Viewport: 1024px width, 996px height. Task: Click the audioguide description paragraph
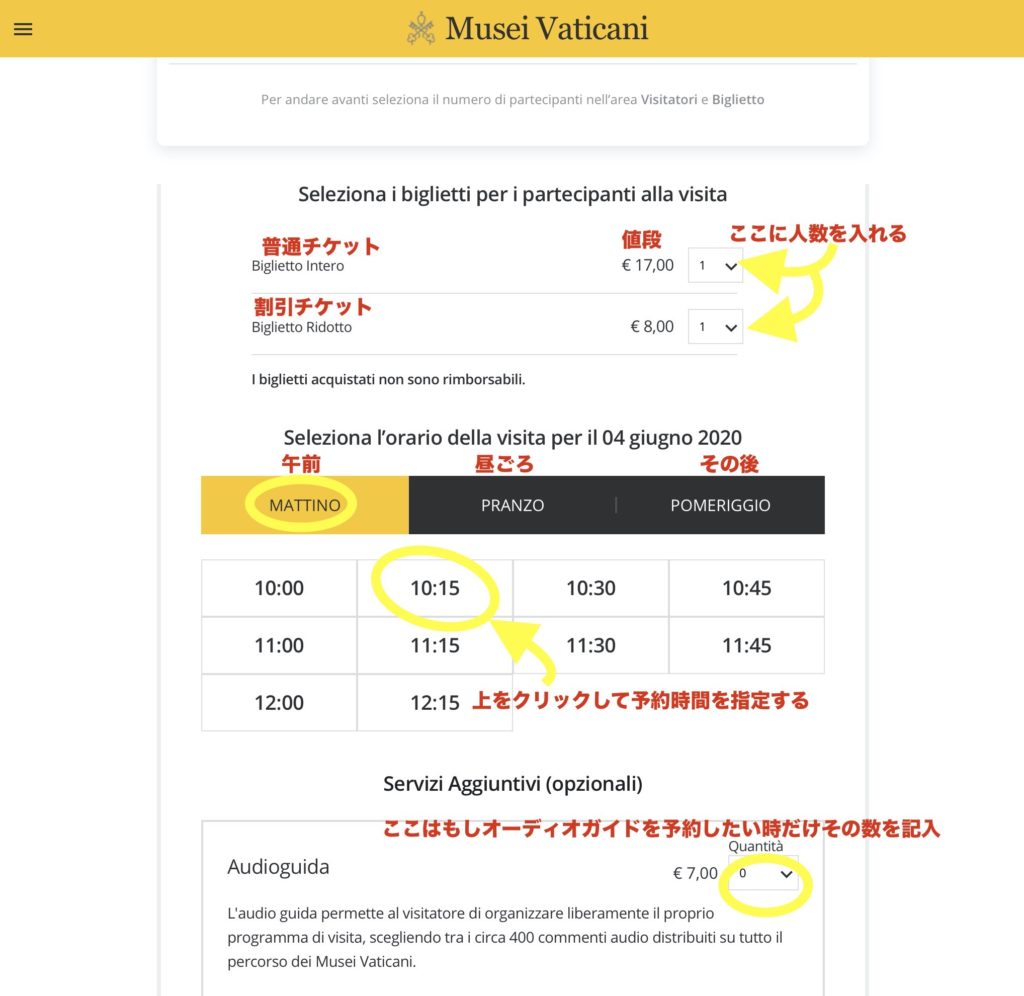[x=505, y=937]
